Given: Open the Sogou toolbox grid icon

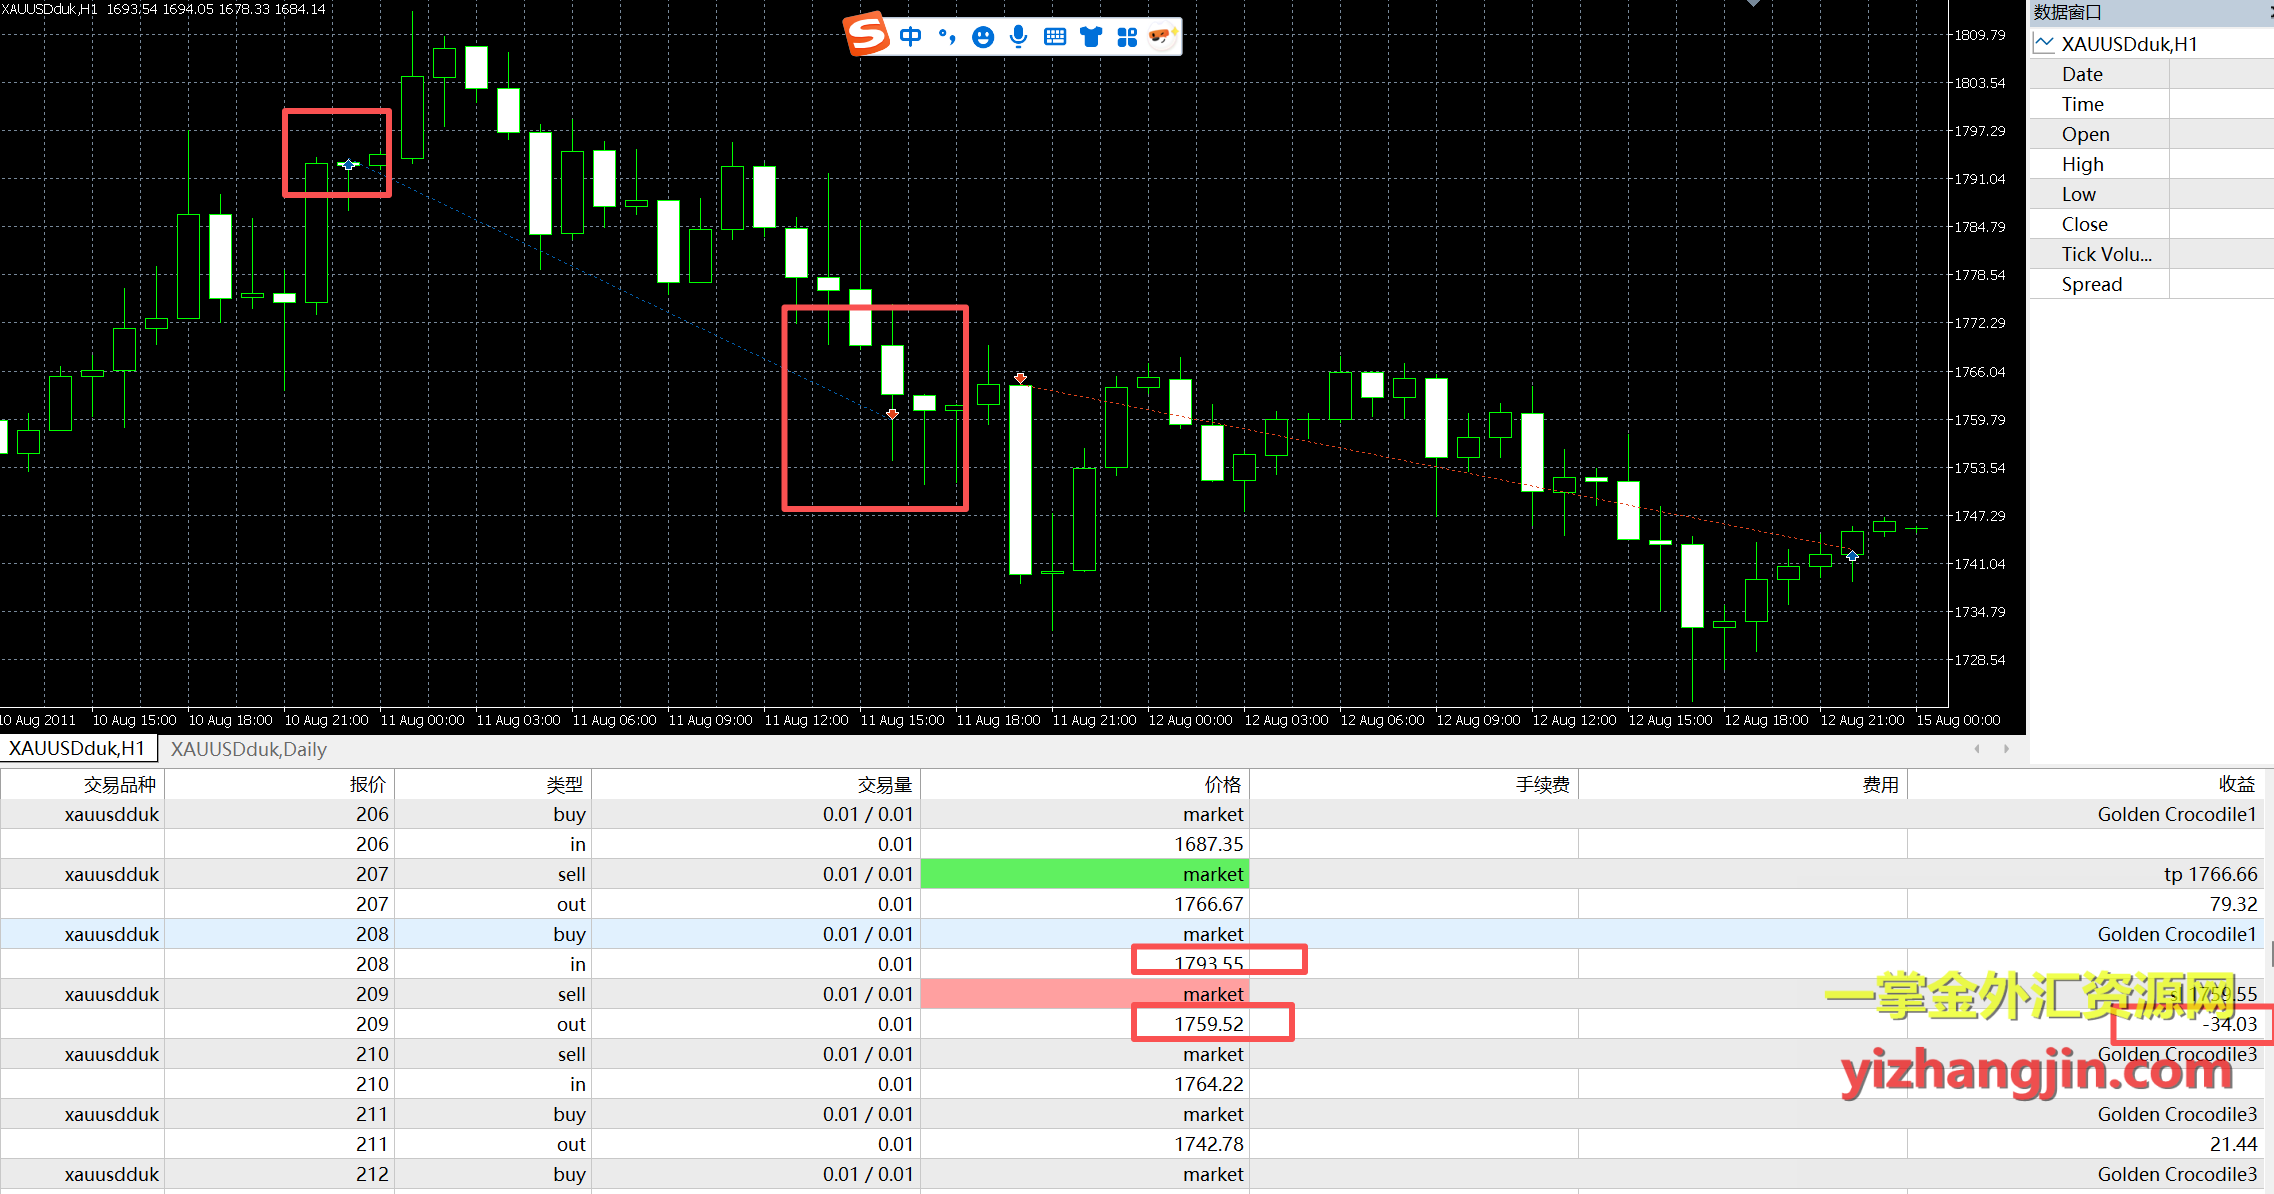Looking at the screenshot, I should pyautogui.click(x=1127, y=37).
